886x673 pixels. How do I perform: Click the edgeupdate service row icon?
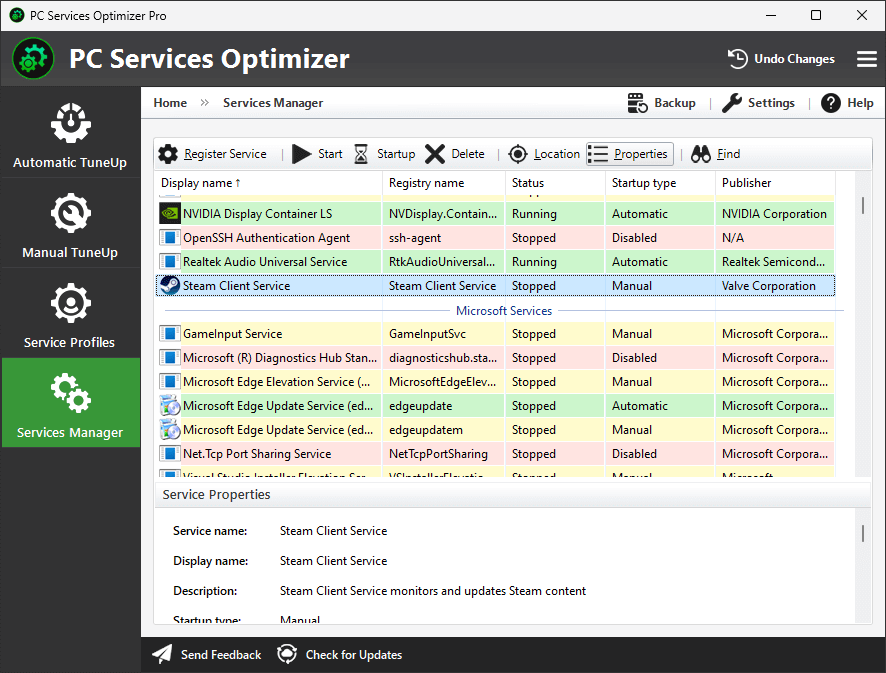(x=170, y=406)
